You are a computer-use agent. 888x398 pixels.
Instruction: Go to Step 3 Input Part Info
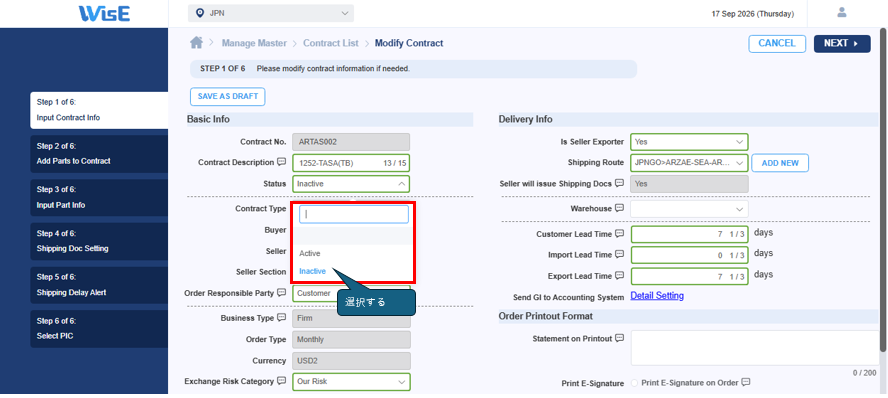(99, 197)
